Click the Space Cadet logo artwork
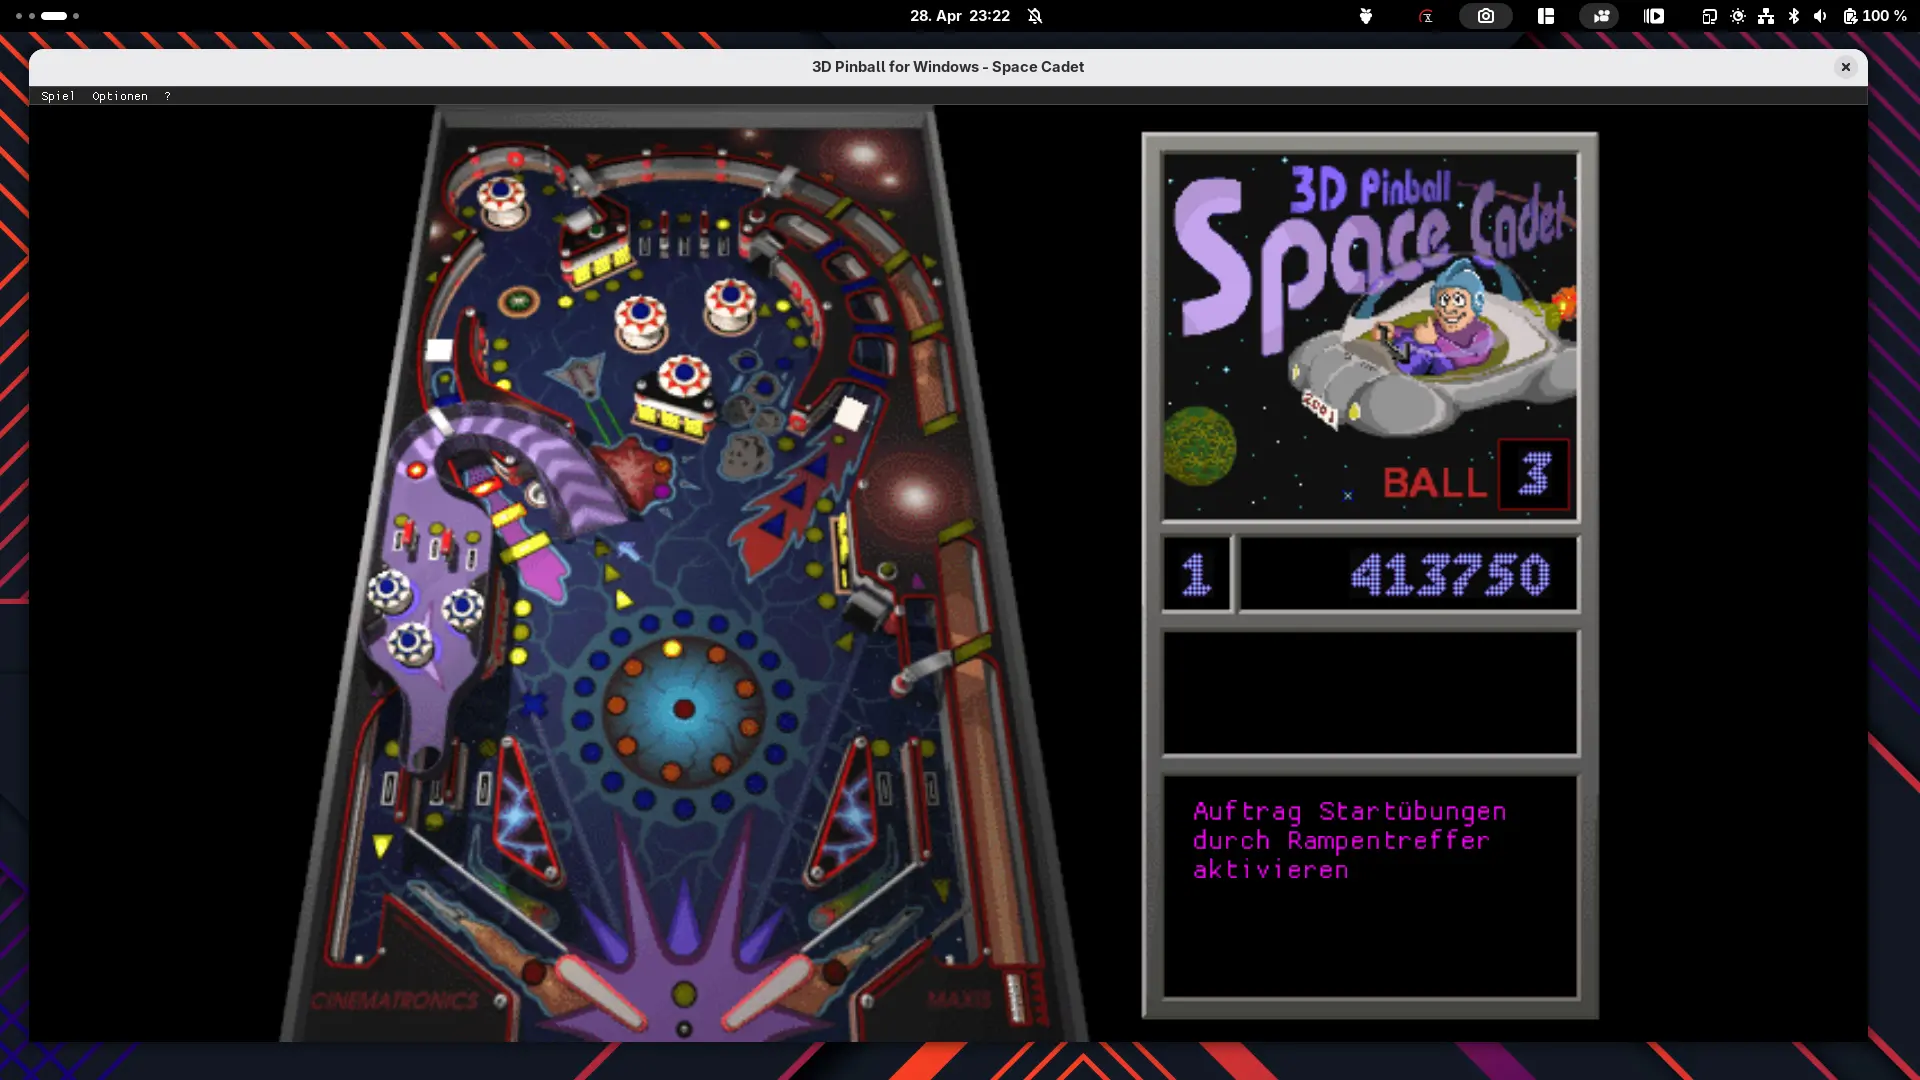Image resolution: width=1920 pixels, height=1080 pixels. point(1370,335)
